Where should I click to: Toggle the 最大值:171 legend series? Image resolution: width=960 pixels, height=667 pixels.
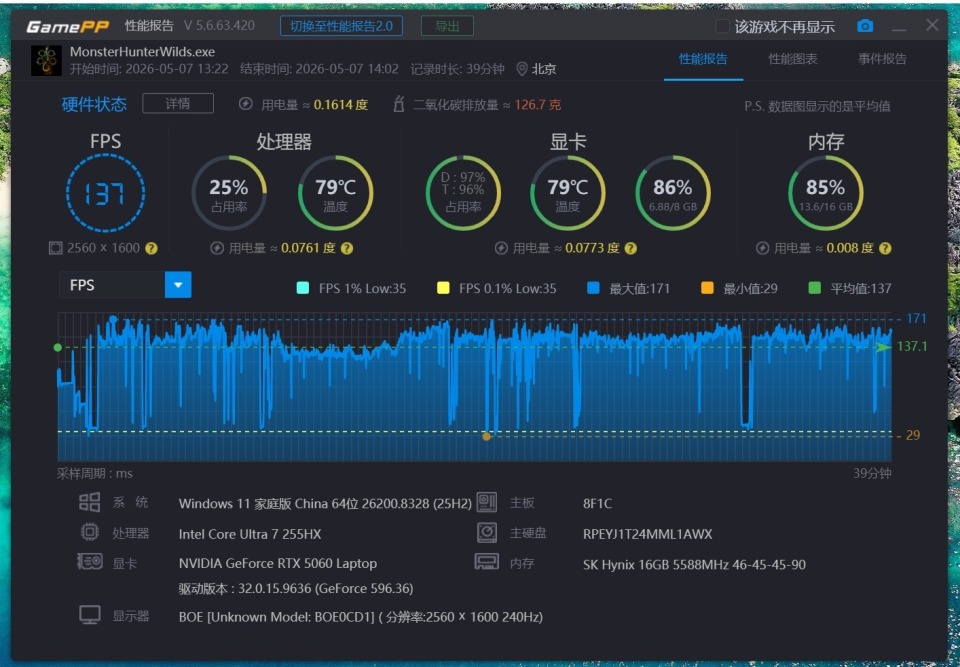(629, 288)
